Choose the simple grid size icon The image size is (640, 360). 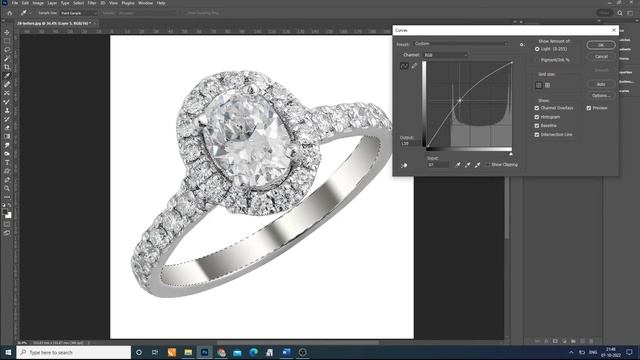point(539,85)
